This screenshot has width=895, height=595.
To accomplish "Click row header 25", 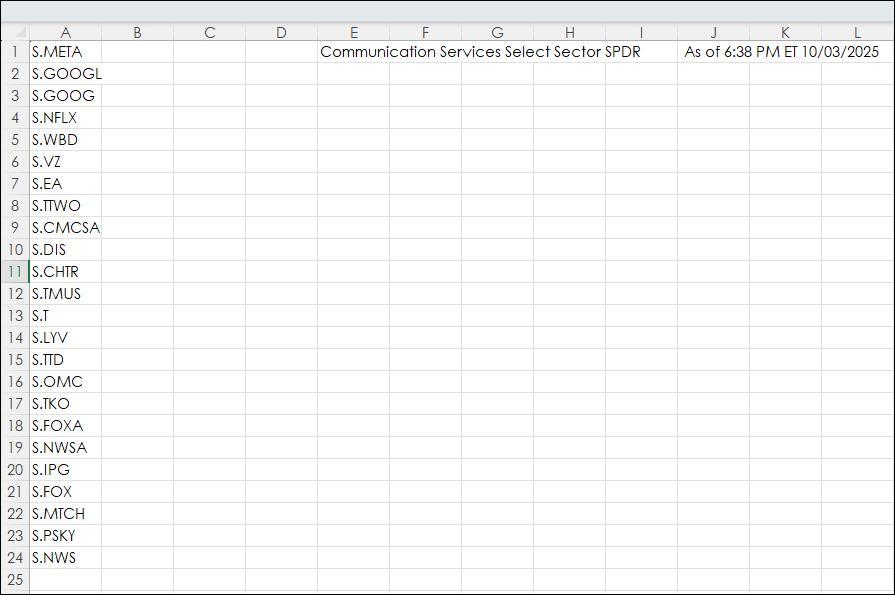I will coord(15,580).
